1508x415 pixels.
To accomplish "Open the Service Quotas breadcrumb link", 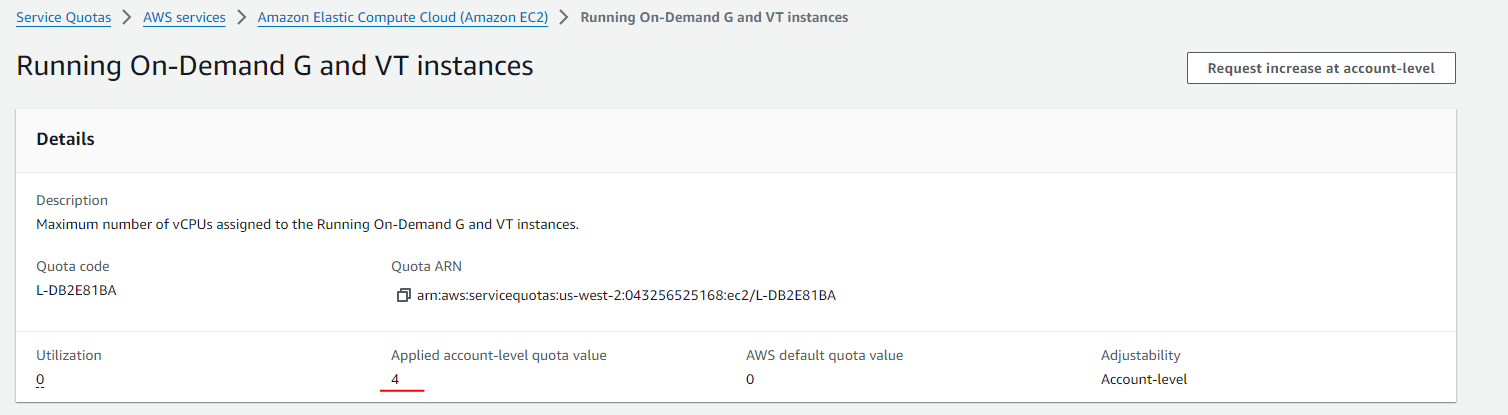I will click(x=64, y=17).
